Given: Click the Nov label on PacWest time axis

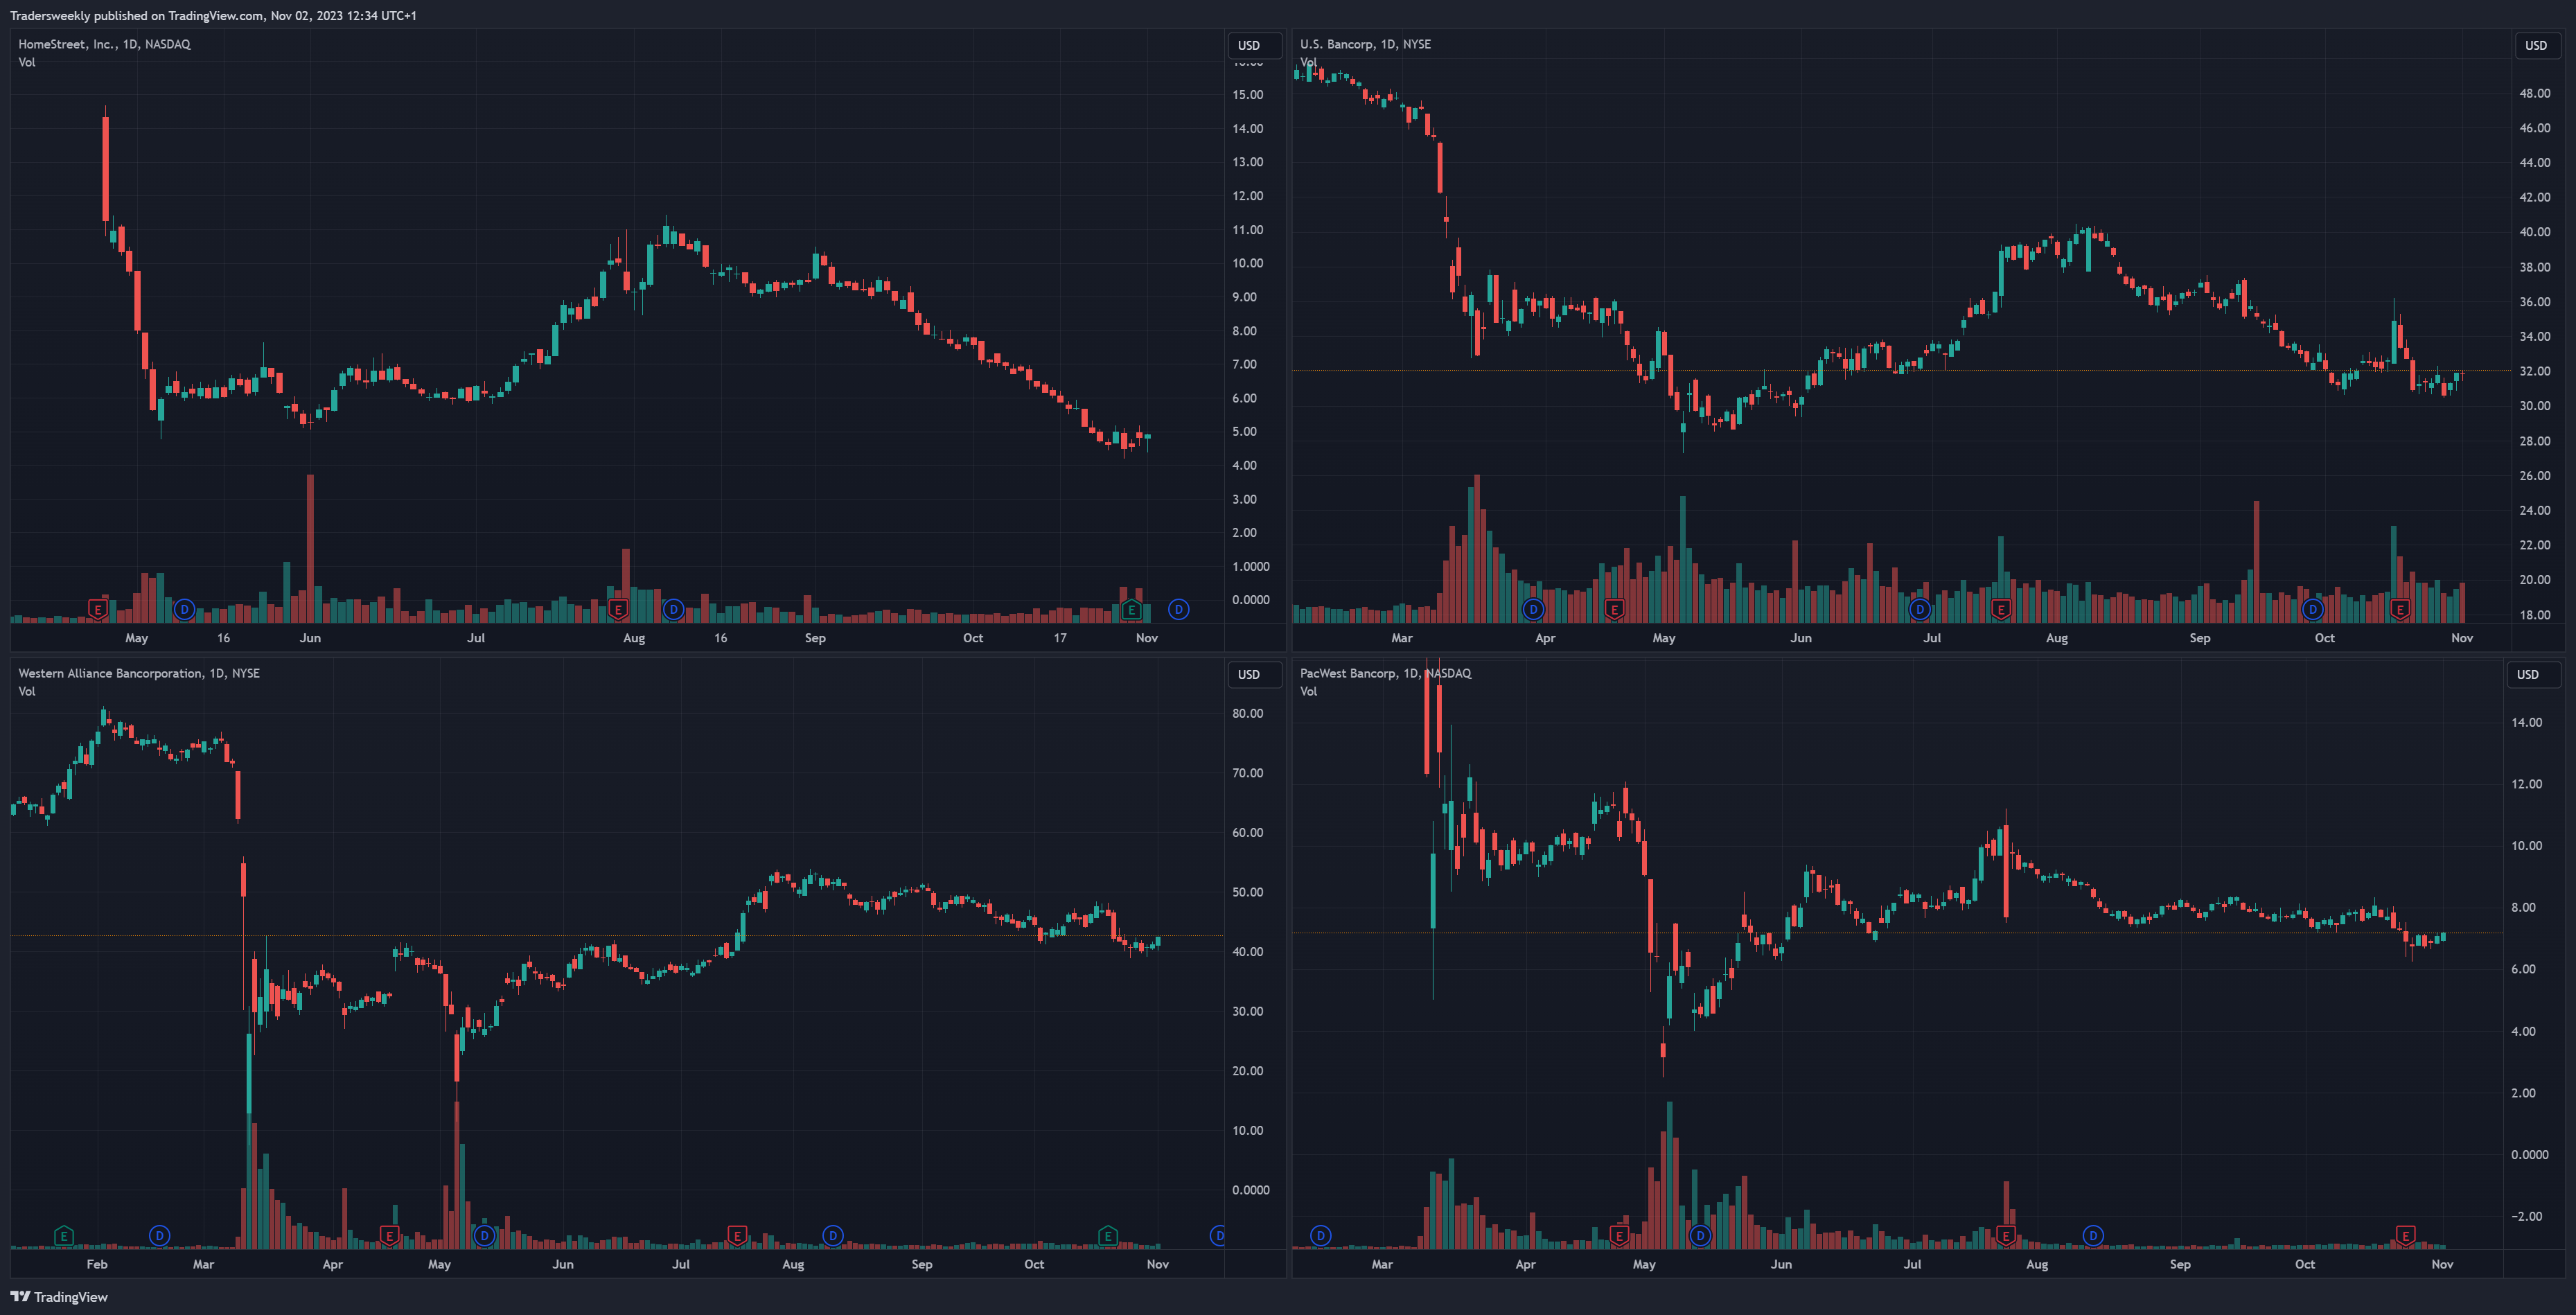Looking at the screenshot, I should (2441, 1264).
